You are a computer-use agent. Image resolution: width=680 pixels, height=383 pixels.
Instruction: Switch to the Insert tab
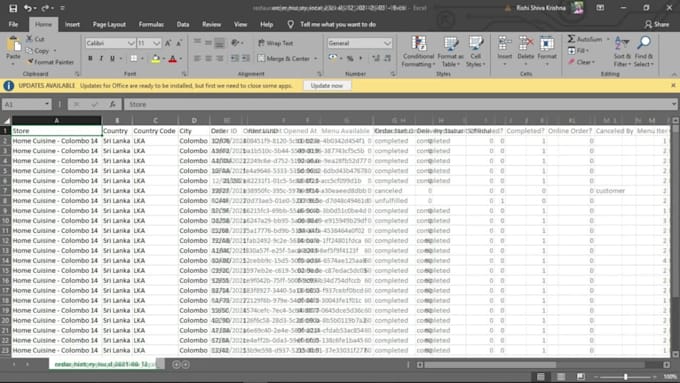(x=72, y=24)
